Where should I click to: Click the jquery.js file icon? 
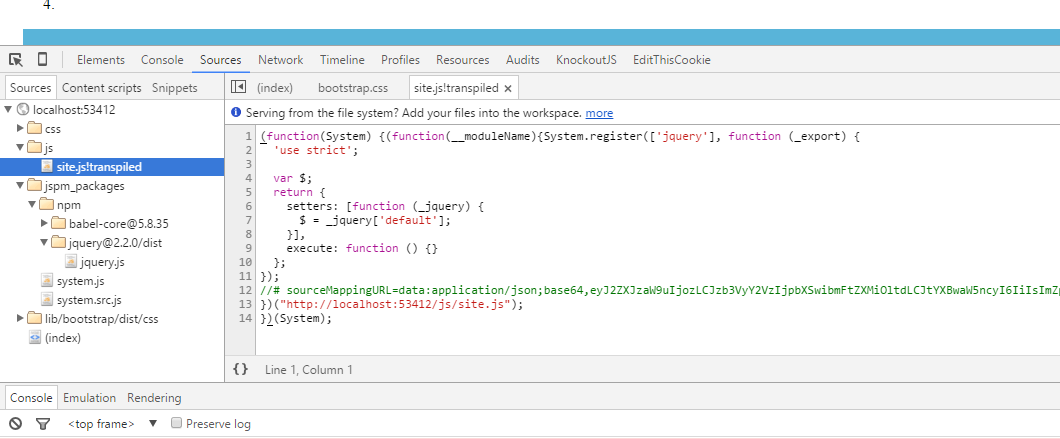click(71, 261)
